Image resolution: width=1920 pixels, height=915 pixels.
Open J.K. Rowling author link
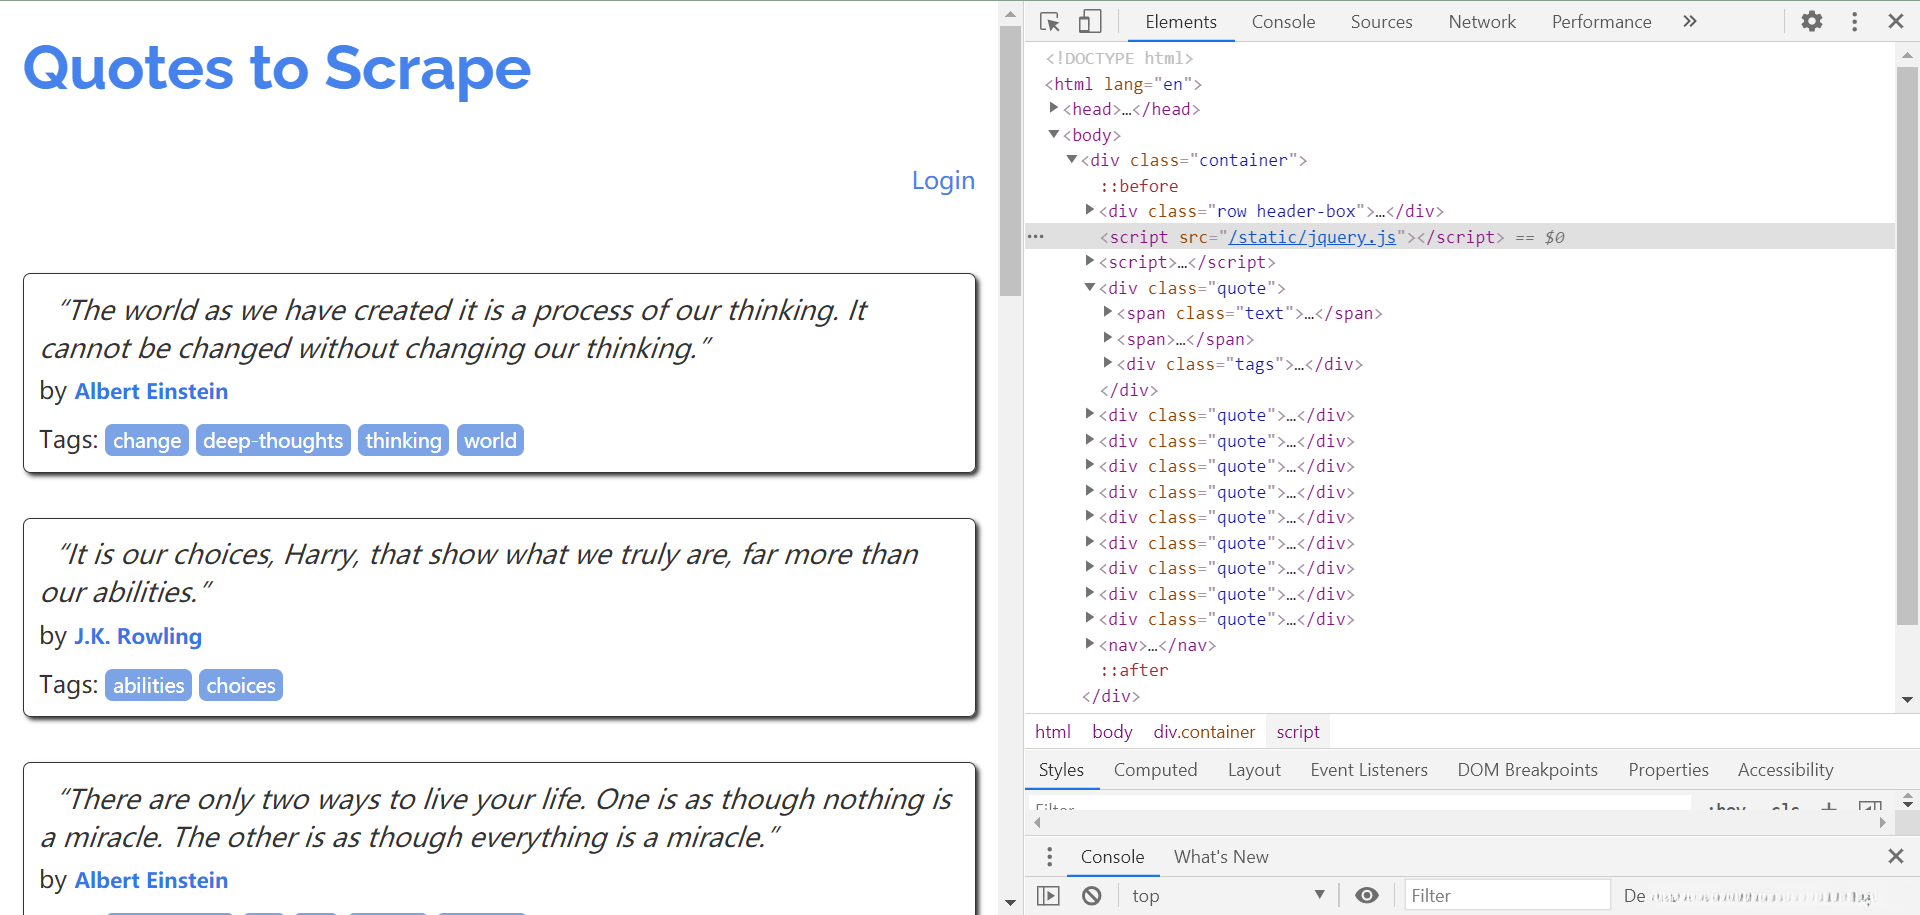pos(138,637)
